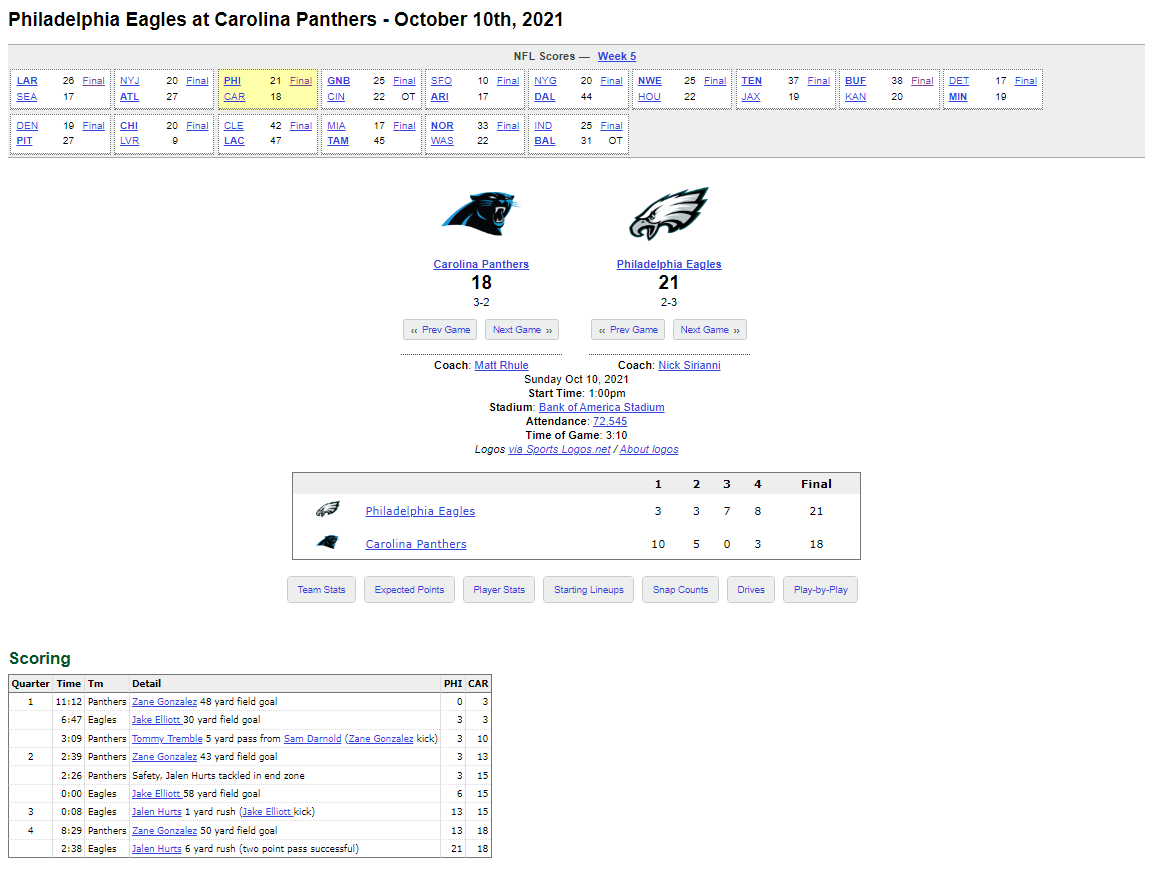Click the 'Safety, Jalen Hurts tackled in end zone' text
This screenshot has width=1156, height=869.
tap(218, 775)
